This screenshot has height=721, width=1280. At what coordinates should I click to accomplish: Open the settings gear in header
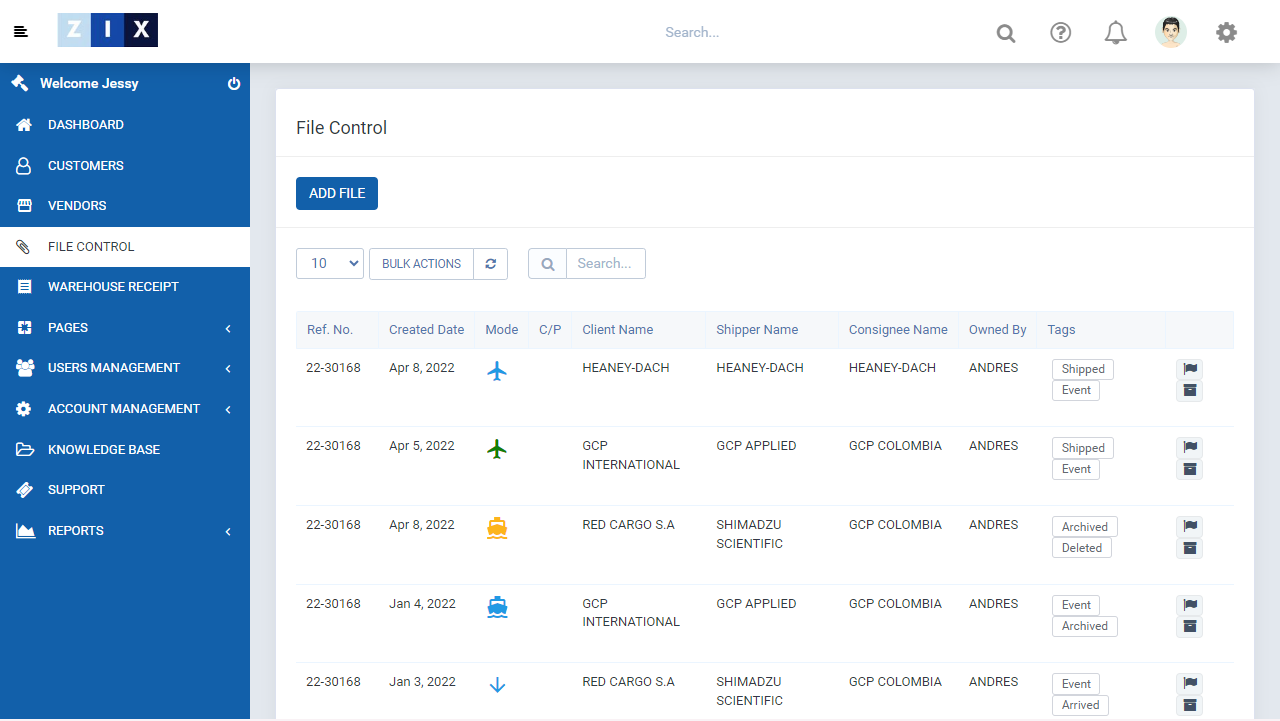coord(1226,33)
